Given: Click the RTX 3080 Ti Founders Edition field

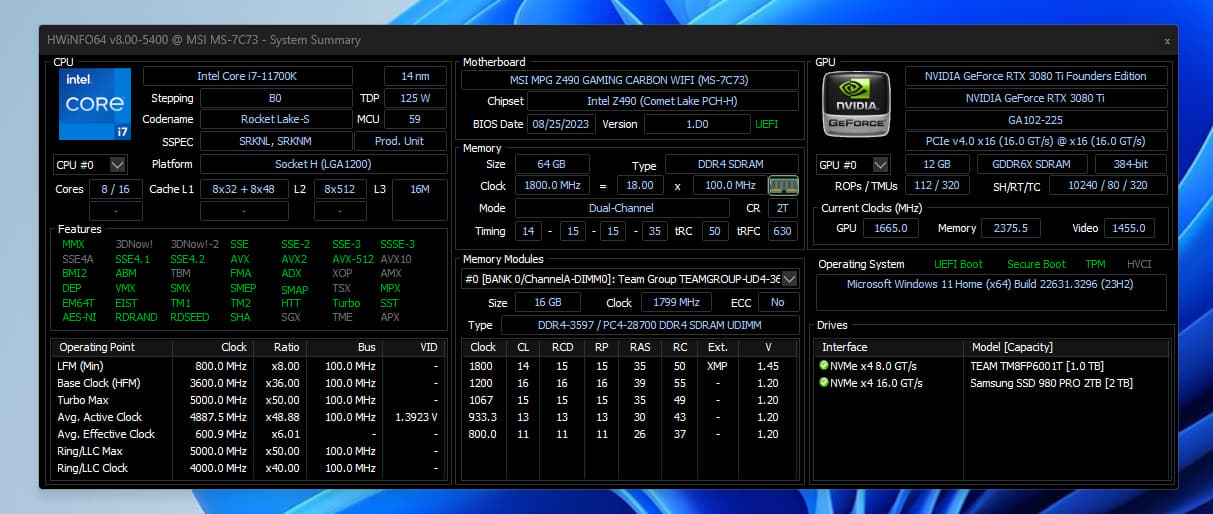Looking at the screenshot, I should coord(1036,76).
